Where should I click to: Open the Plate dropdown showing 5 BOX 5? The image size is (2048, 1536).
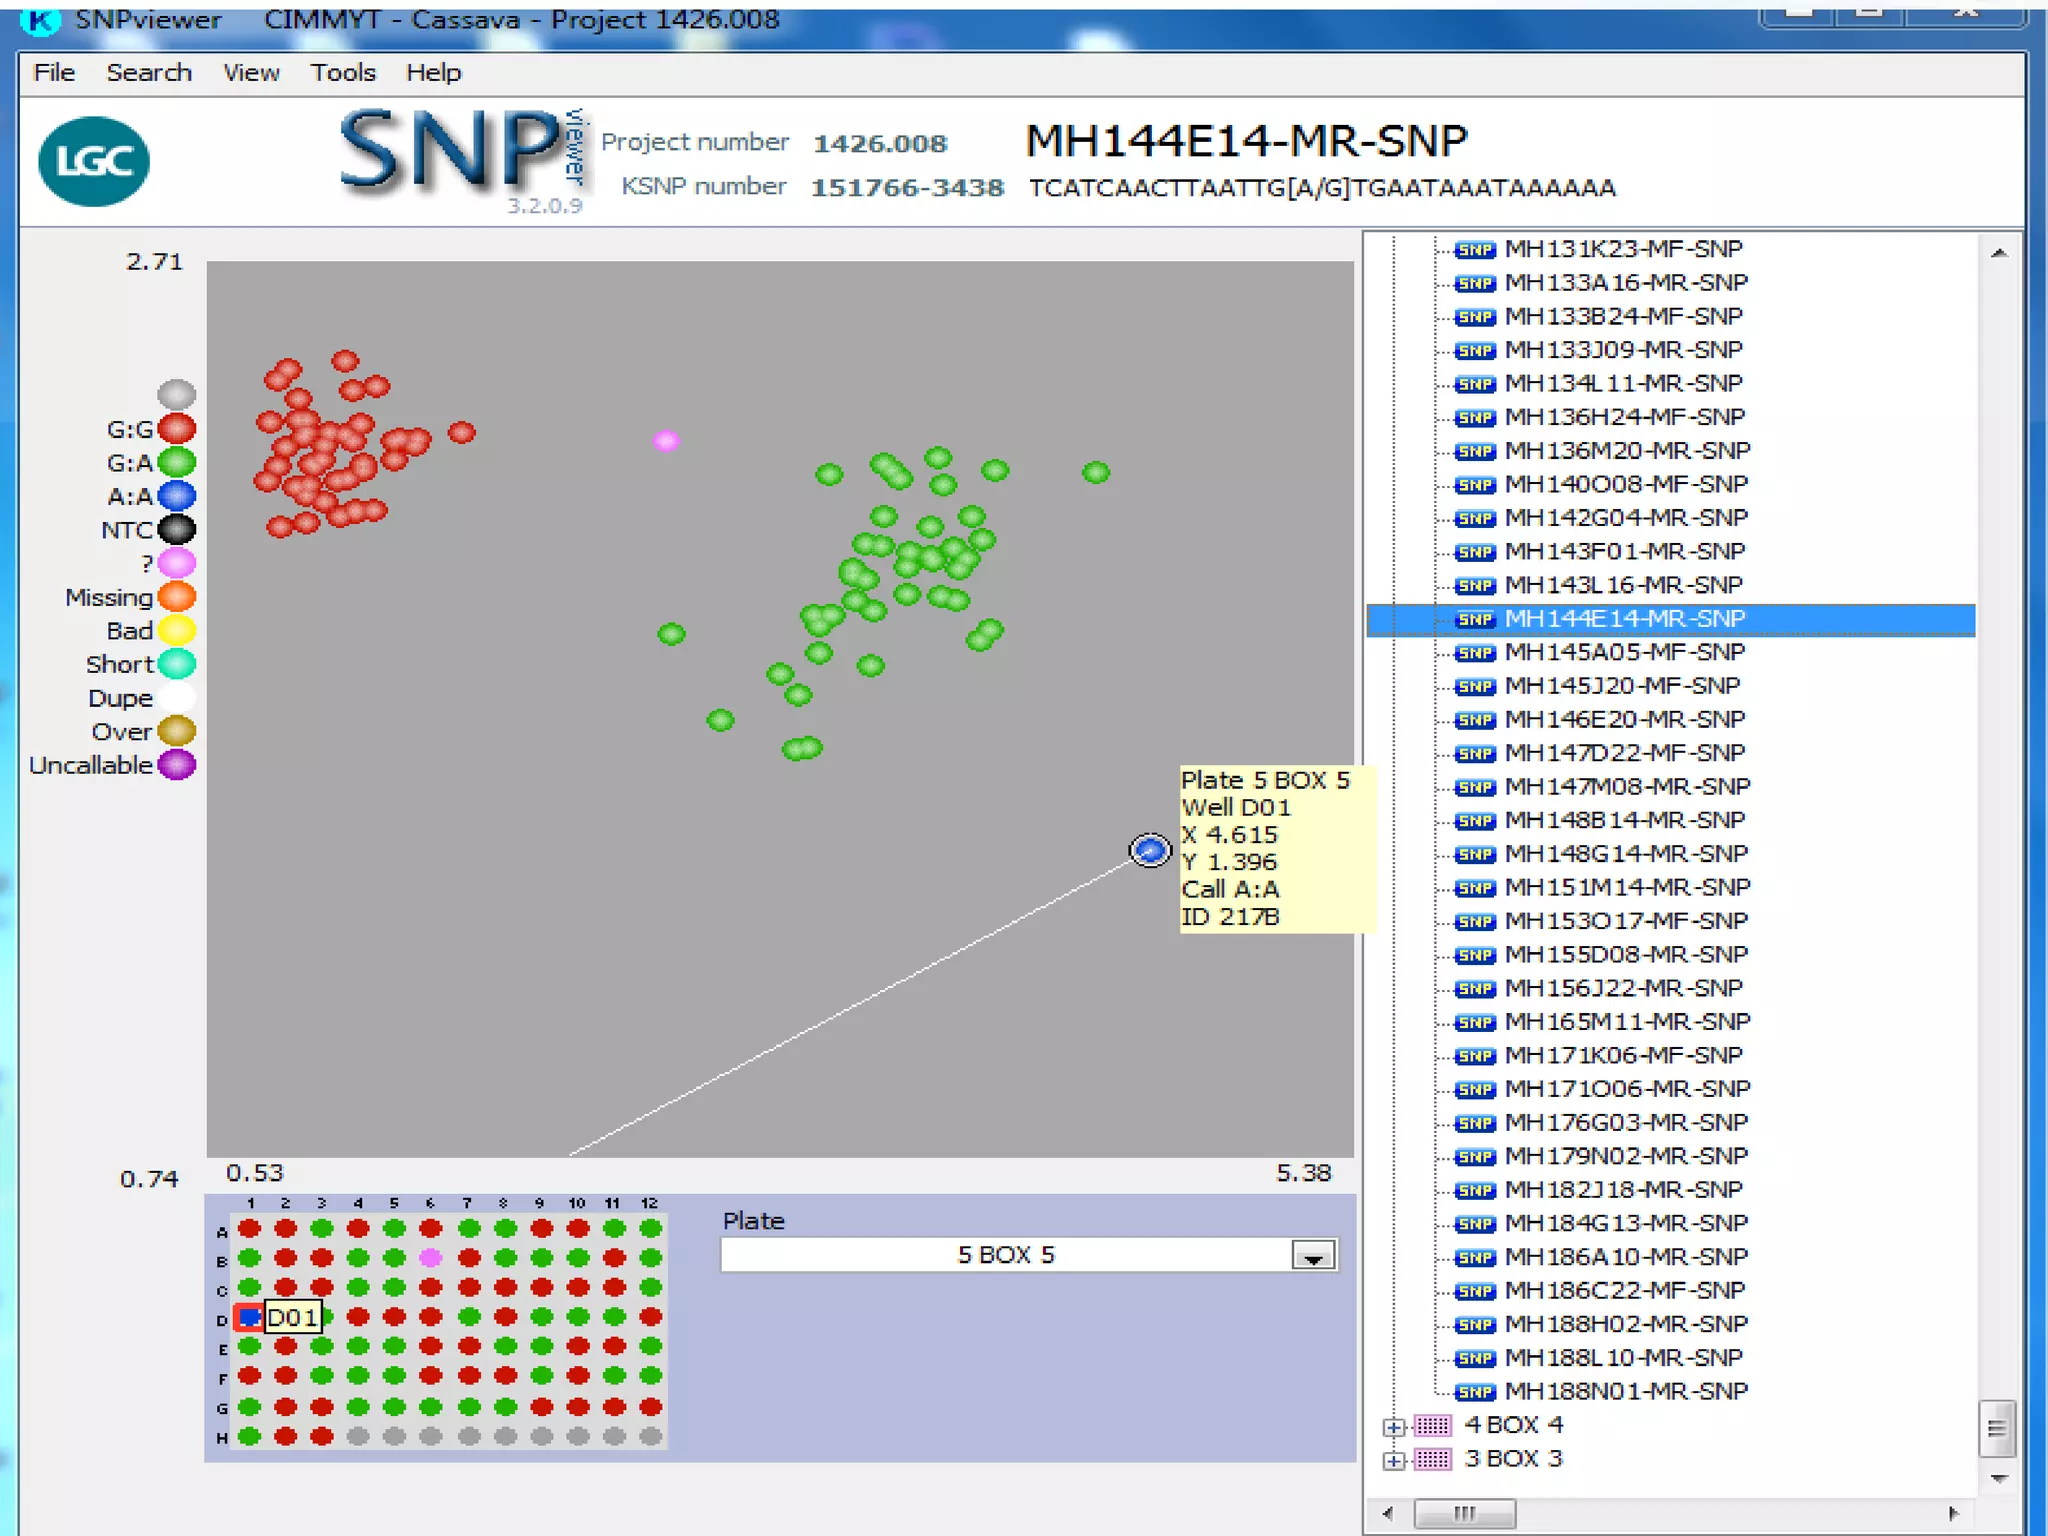[1313, 1256]
